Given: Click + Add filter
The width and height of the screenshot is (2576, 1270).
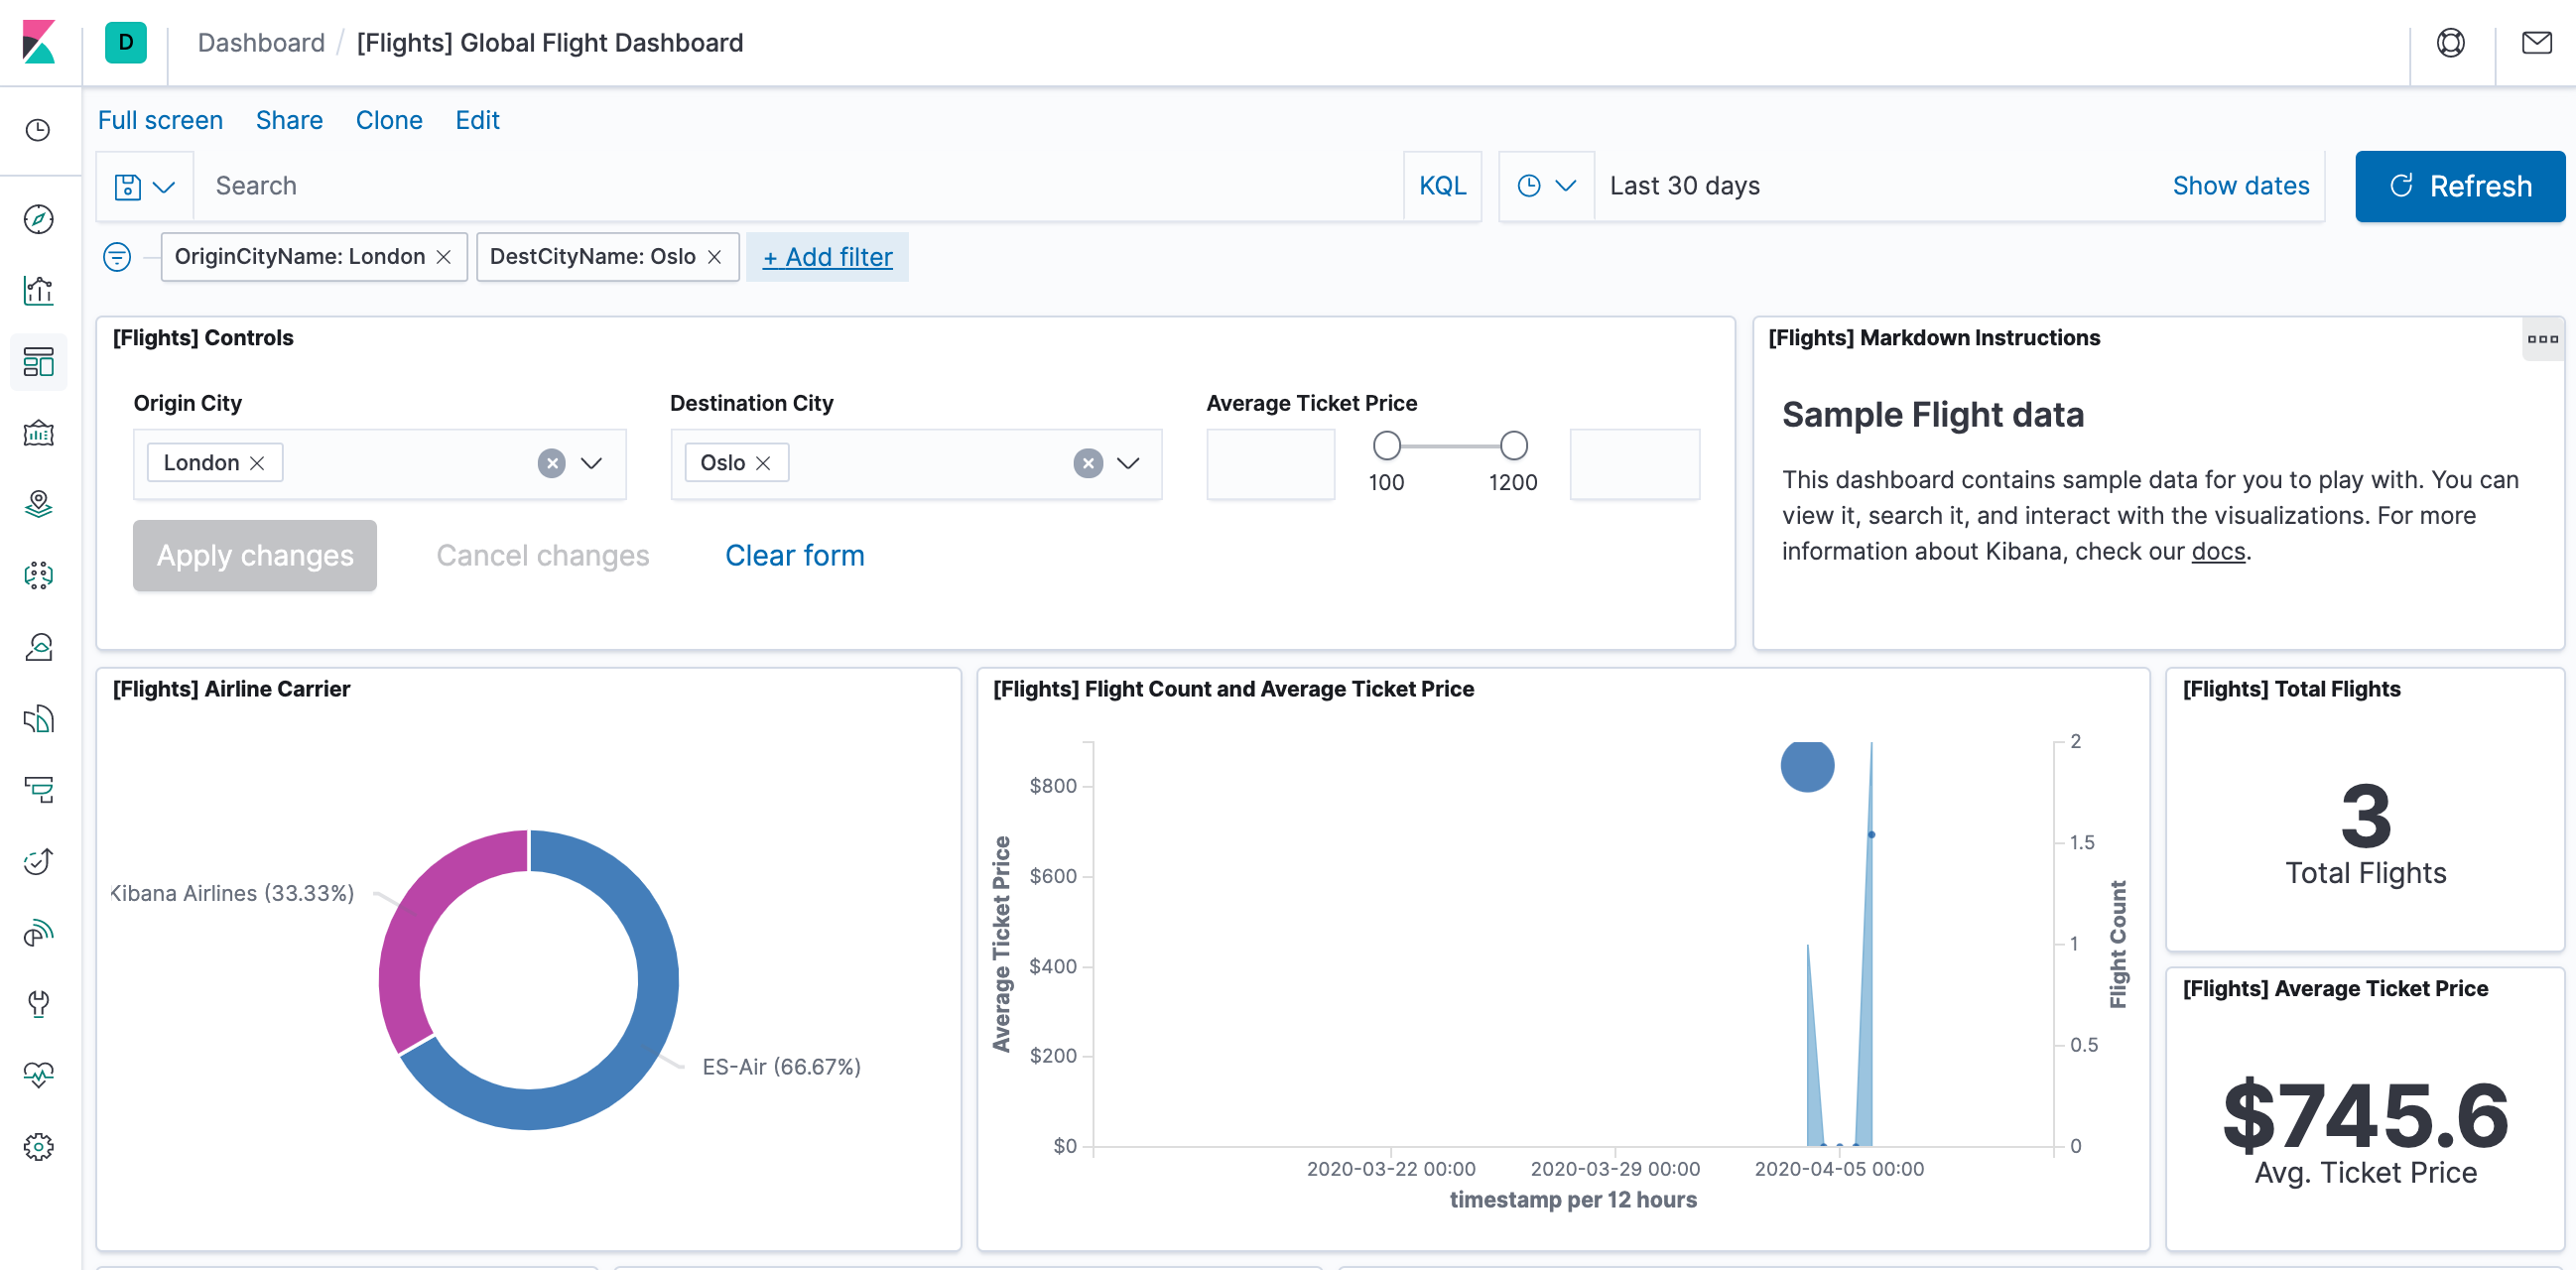Looking at the screenshot, I should 827,257.
